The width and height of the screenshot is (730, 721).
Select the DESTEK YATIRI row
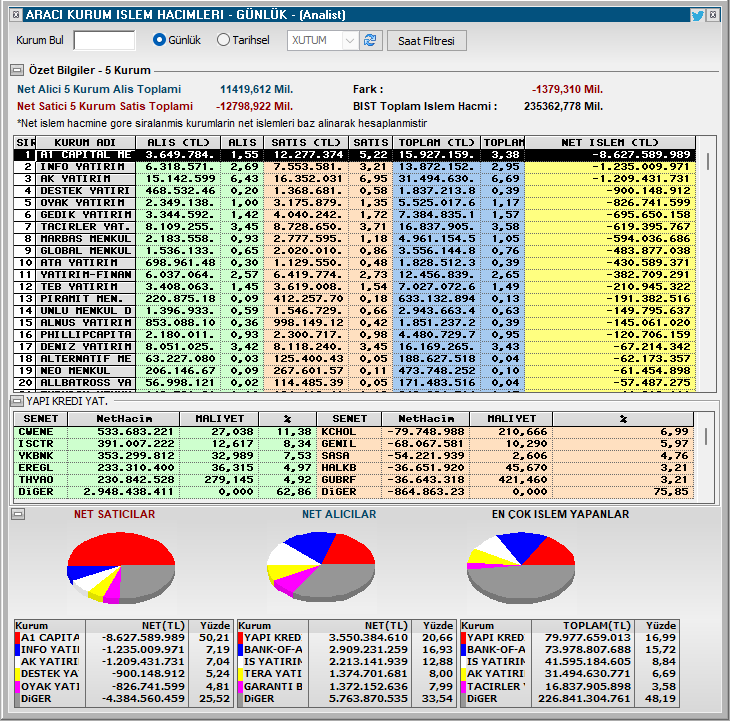point(355,191)
